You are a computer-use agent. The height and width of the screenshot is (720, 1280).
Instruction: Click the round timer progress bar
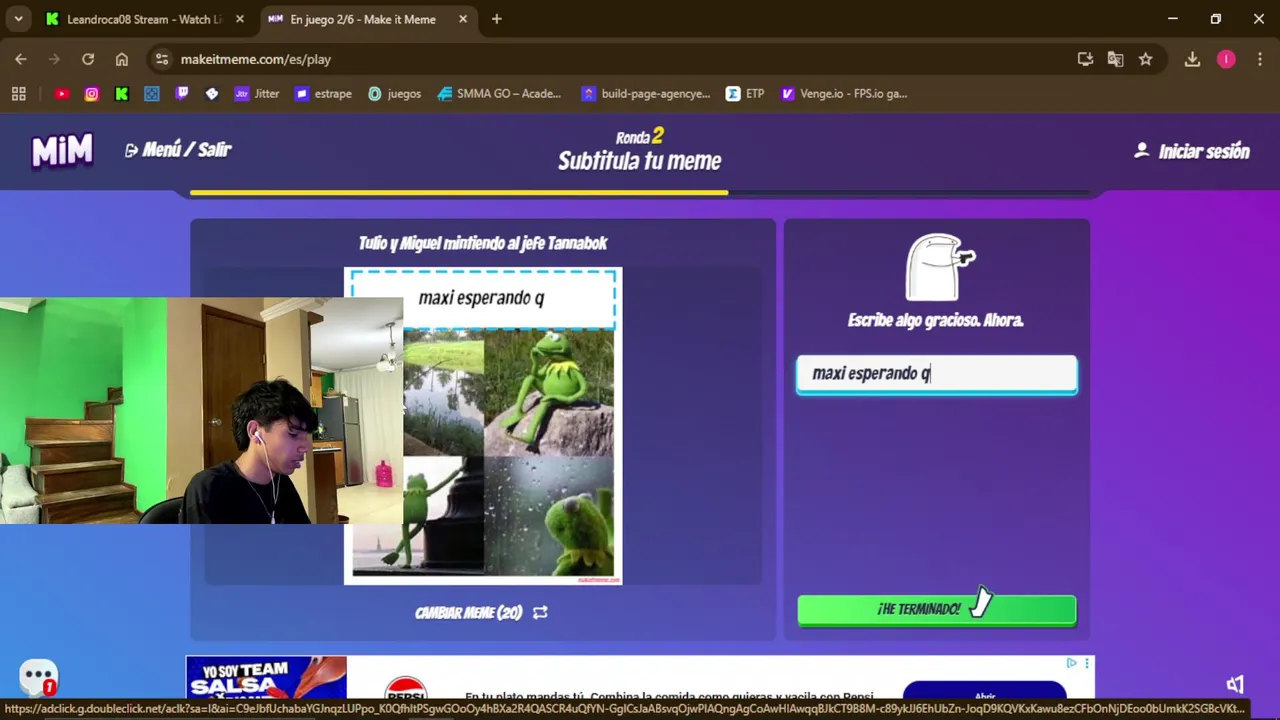click(640, 192)
